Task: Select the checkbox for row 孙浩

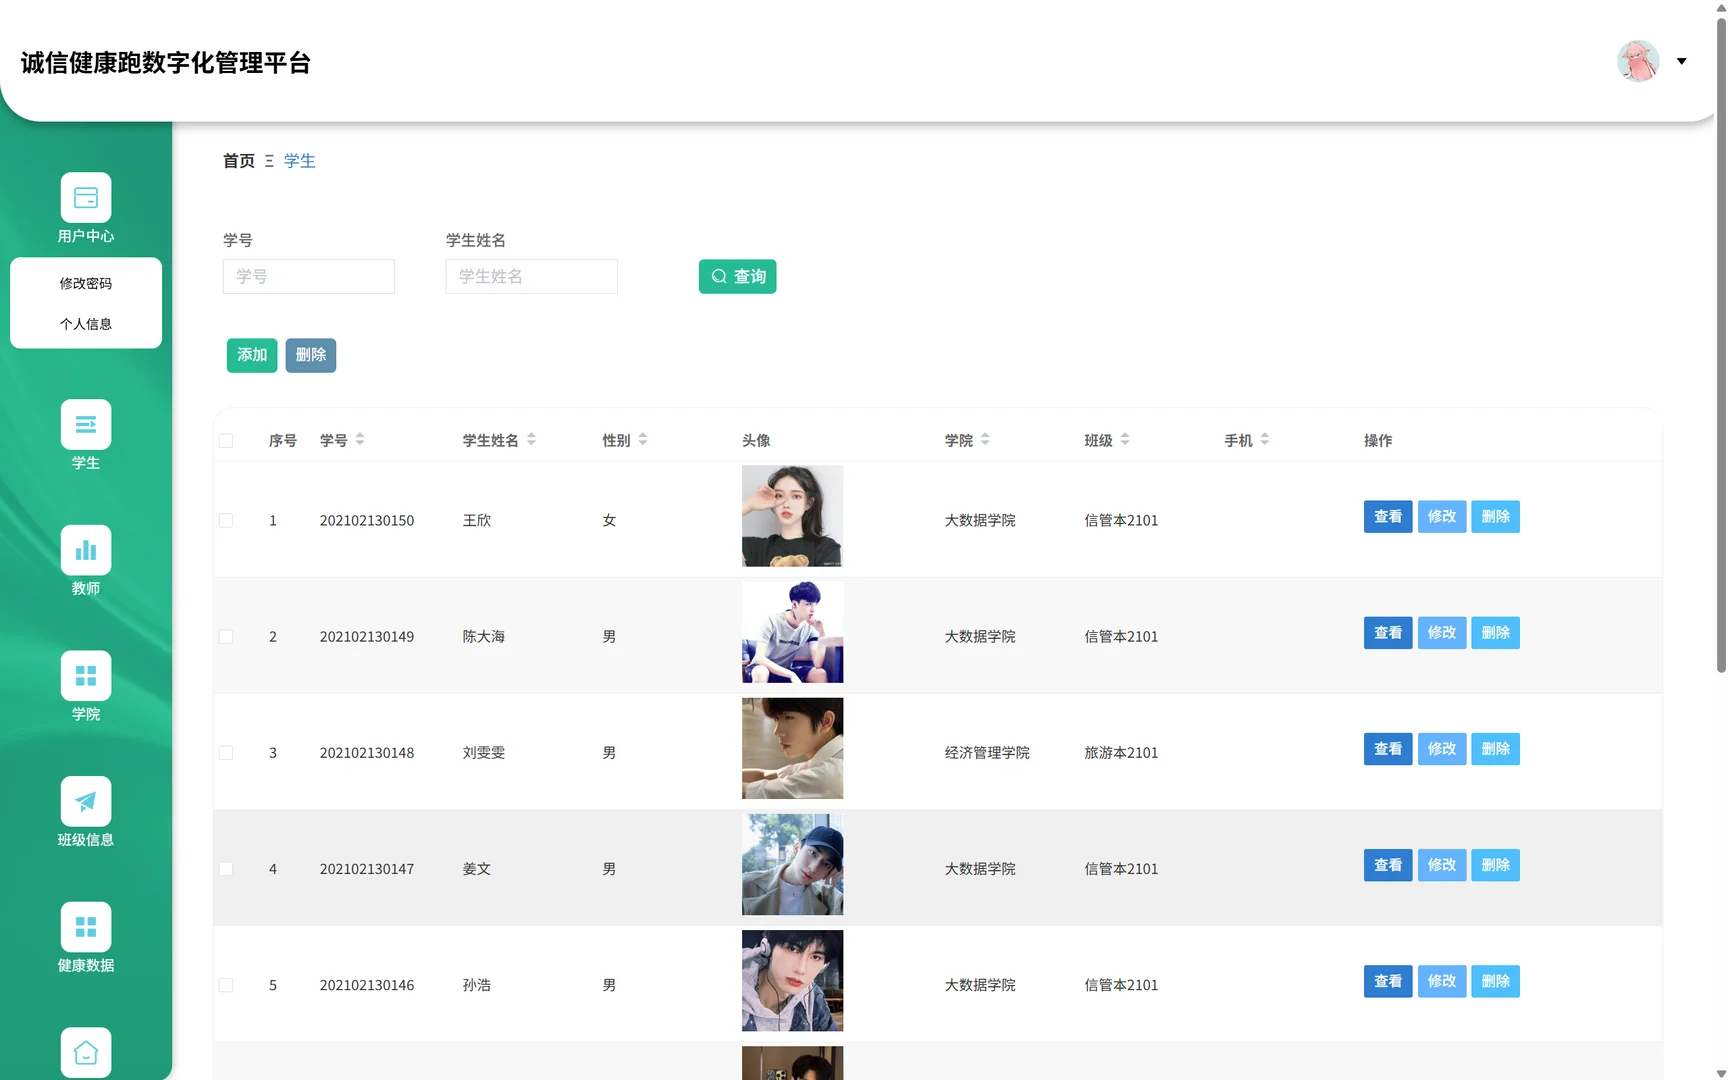Action: pyautogui.click(x=226, y=985)
